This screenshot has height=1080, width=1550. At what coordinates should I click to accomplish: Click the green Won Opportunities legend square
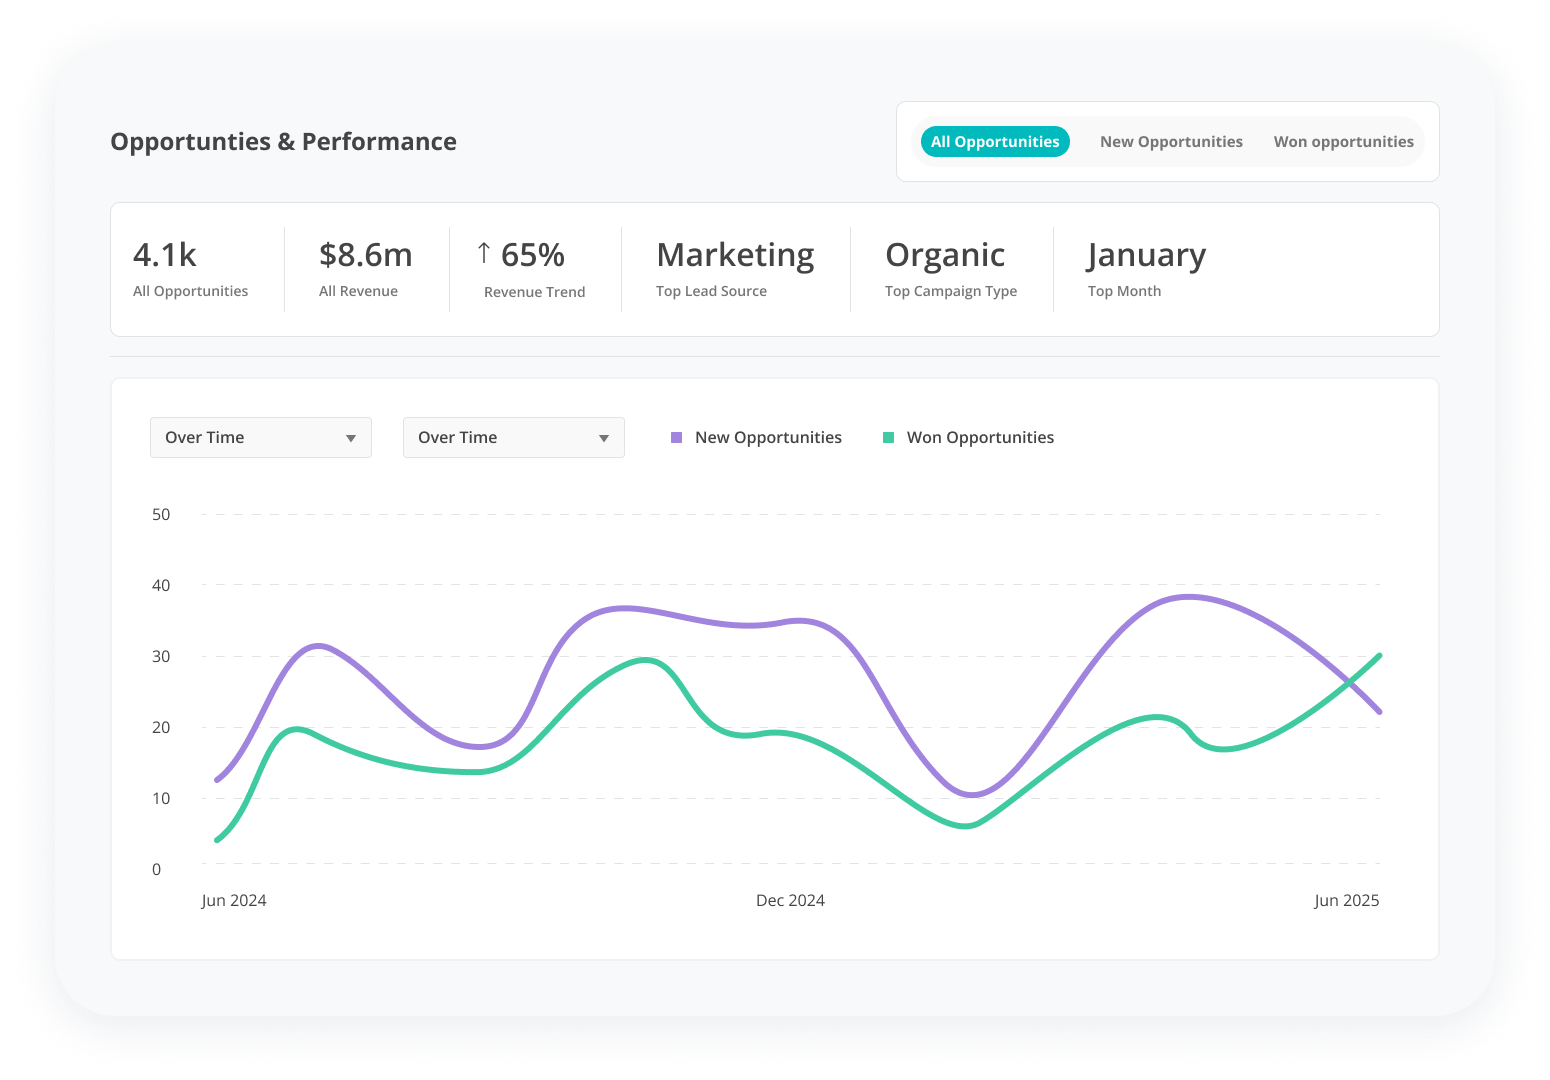click(888, 438)
